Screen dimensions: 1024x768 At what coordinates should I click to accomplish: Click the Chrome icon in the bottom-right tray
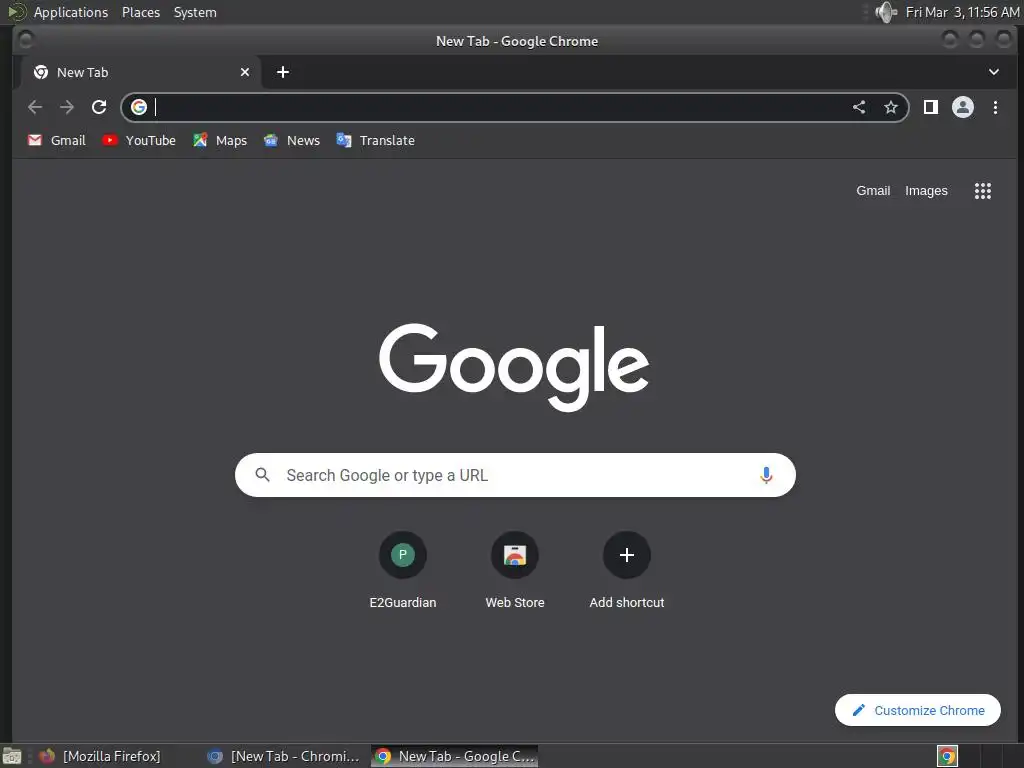[x=947, y=756]
